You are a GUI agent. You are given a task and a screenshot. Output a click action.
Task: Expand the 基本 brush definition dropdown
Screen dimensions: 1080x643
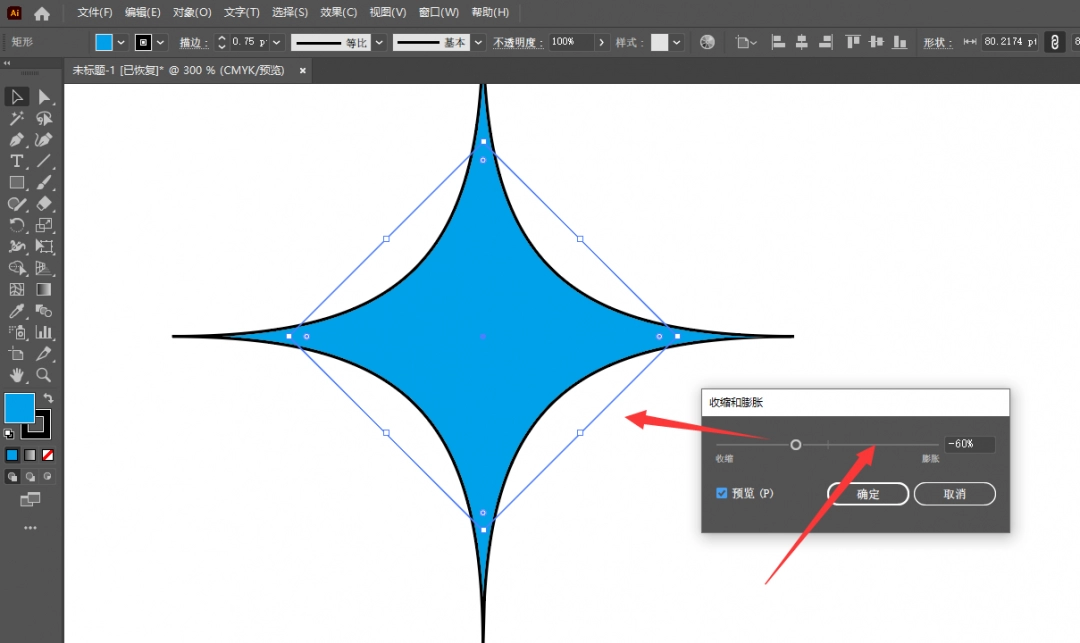[x=478, y=42]
